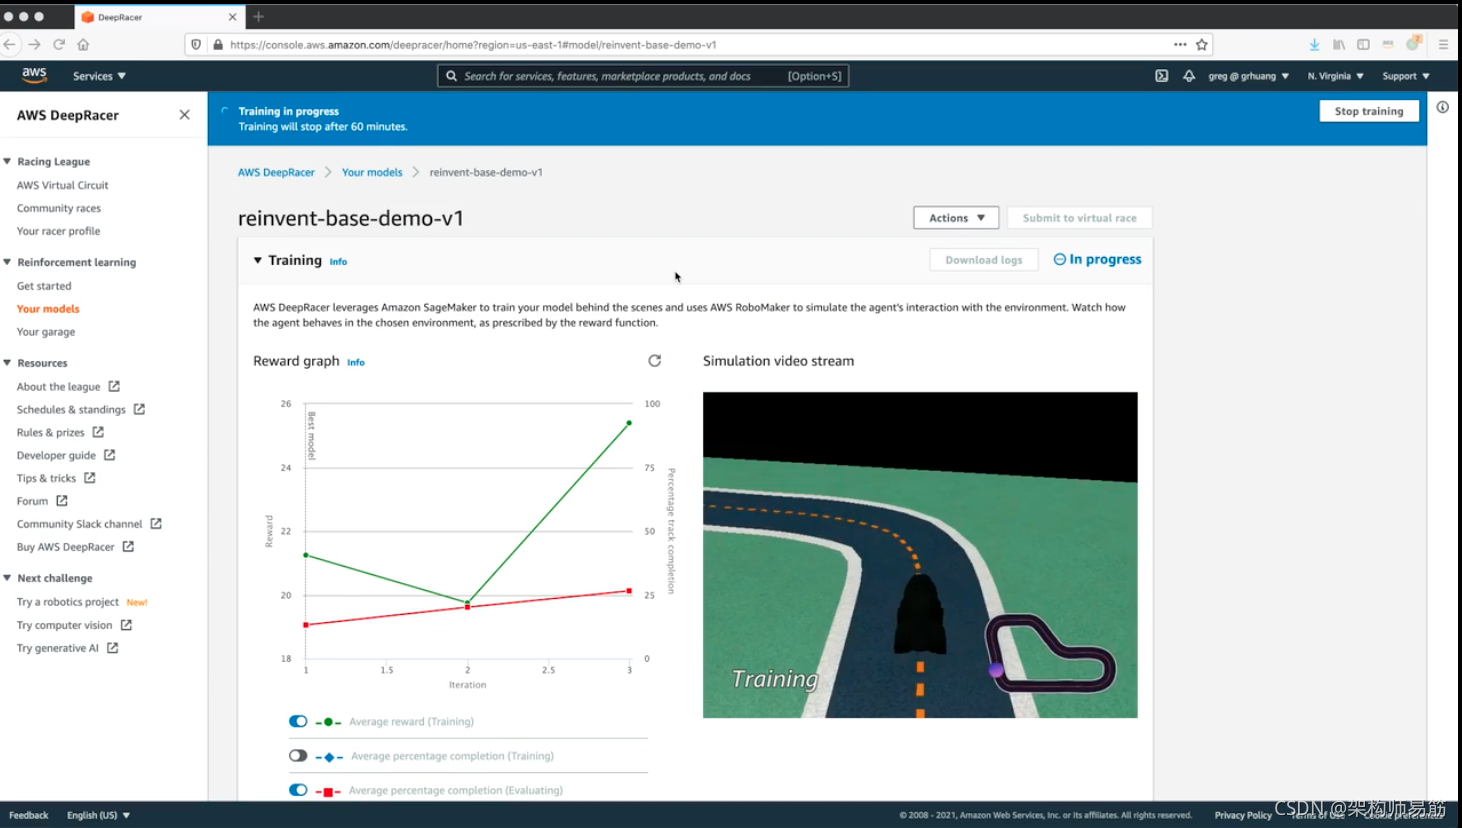1462x828 pixels.
Task: Click the Feedback link in footer
Action: click(x=29, y=815)
